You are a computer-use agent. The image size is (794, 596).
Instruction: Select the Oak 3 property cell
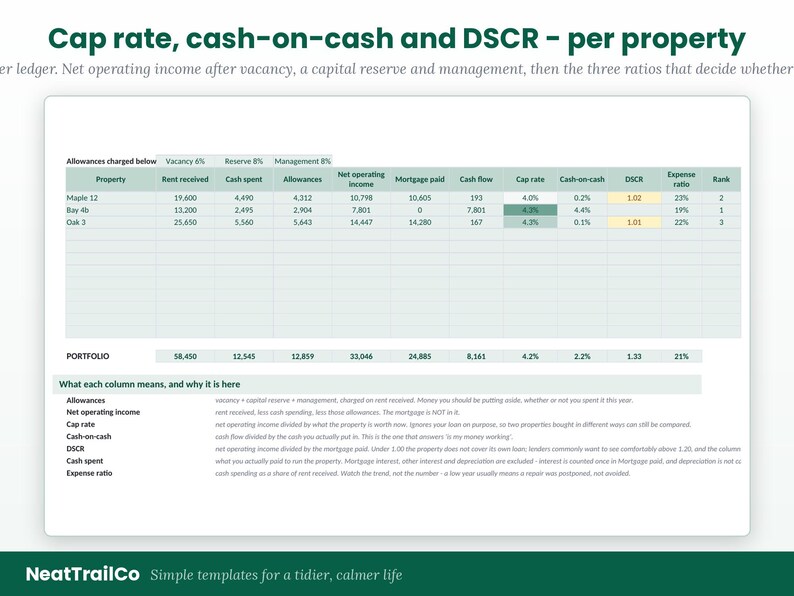click(110, 222)
